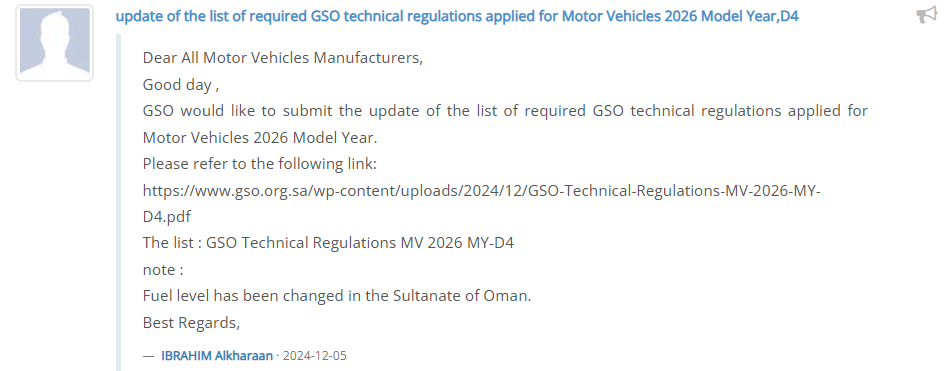This screenshot has width=948, height=371.
Task: Click the Fuel level changed in Oman sentence
Action: 337,296
